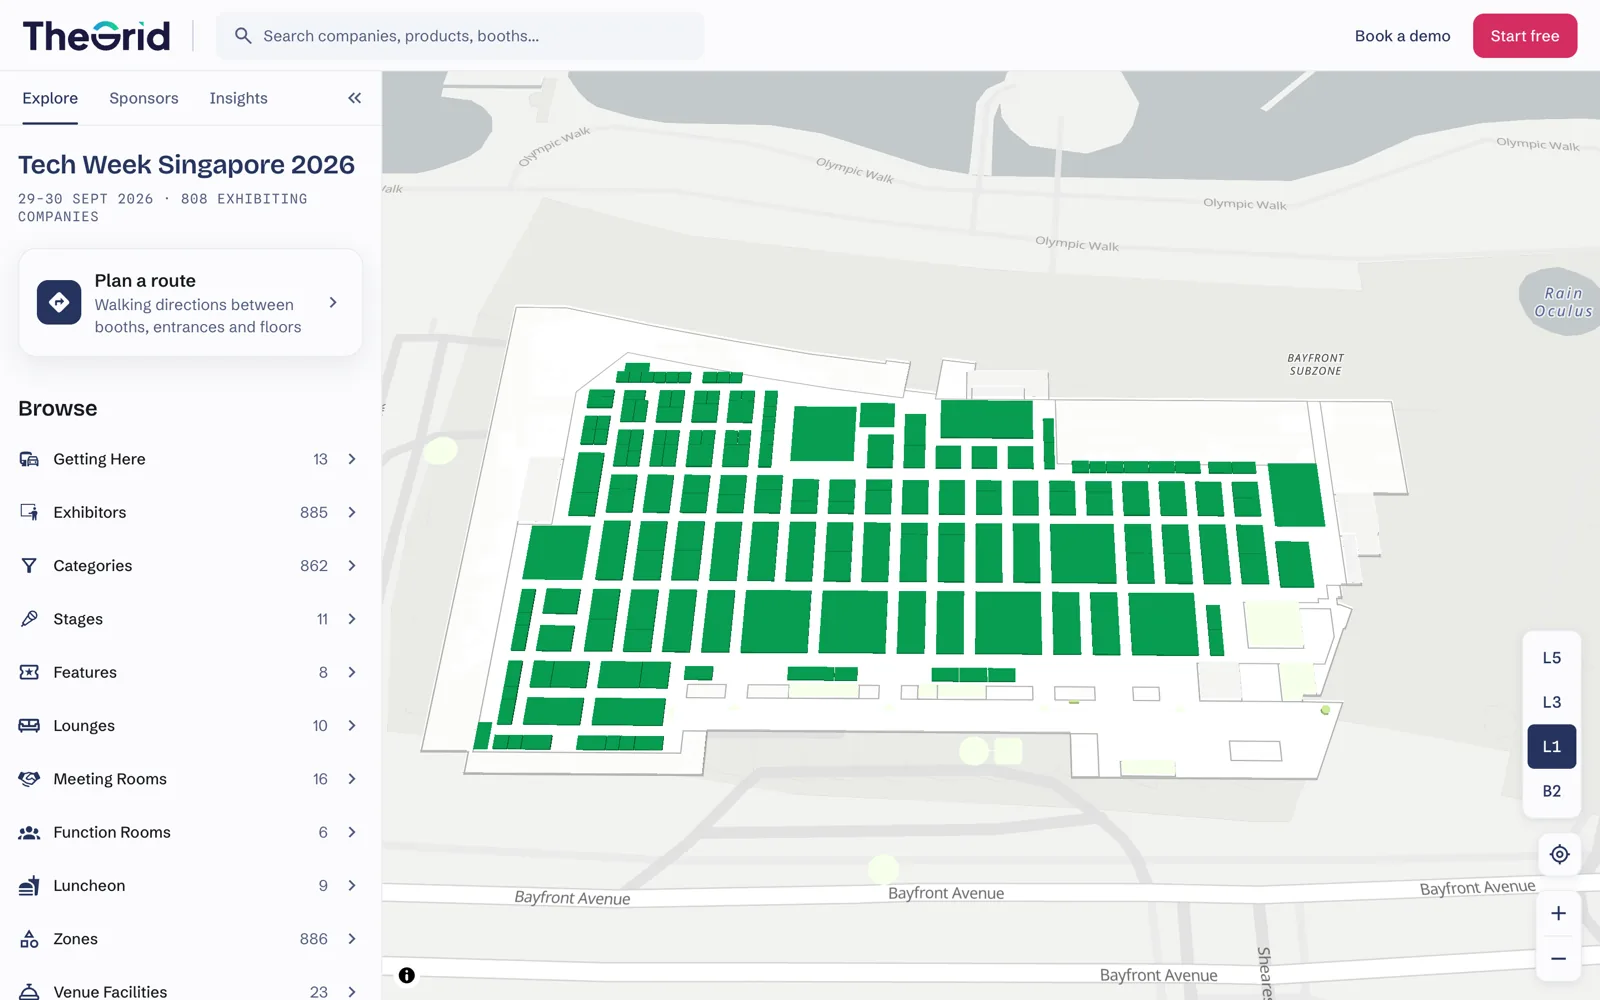Switch to the Explore tab
The height and width of the screenshot is (1000, 1600).
coord(50,98)
